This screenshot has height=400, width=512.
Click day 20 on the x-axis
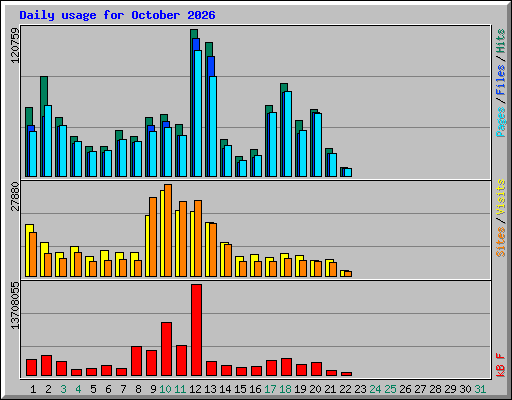tap(315, 389)
